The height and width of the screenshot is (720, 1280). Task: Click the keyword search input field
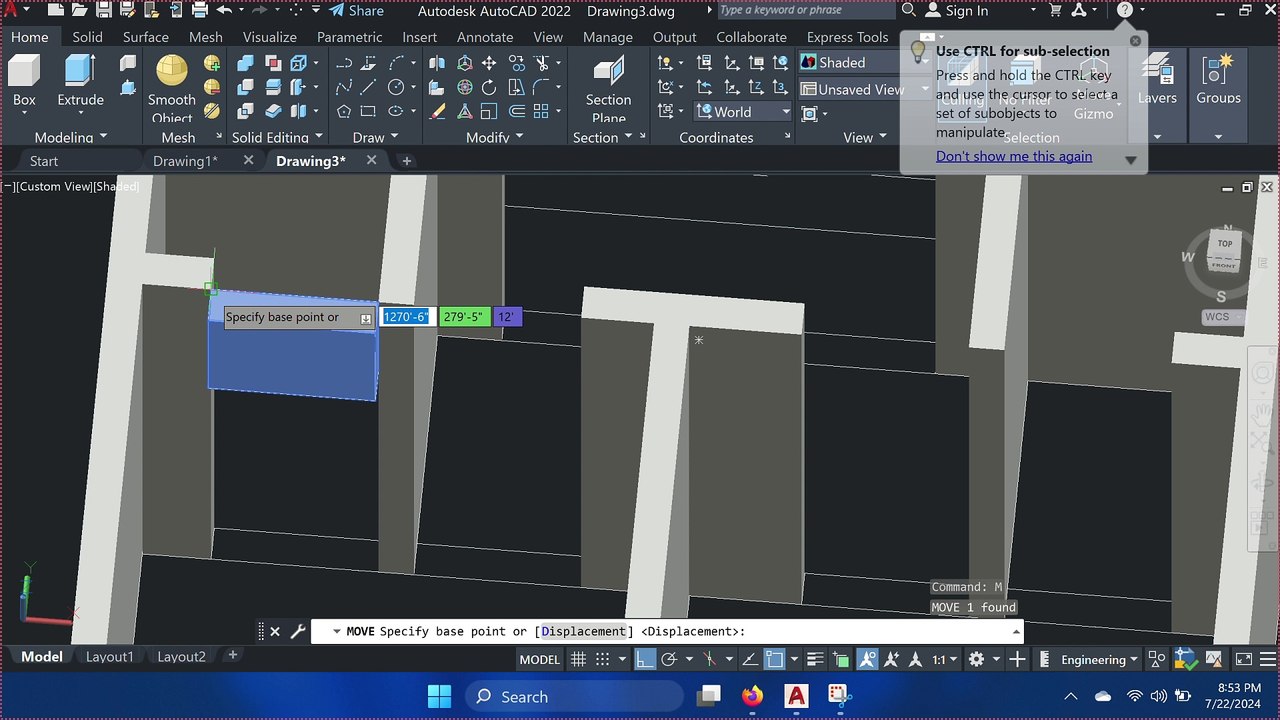point(806,11)
